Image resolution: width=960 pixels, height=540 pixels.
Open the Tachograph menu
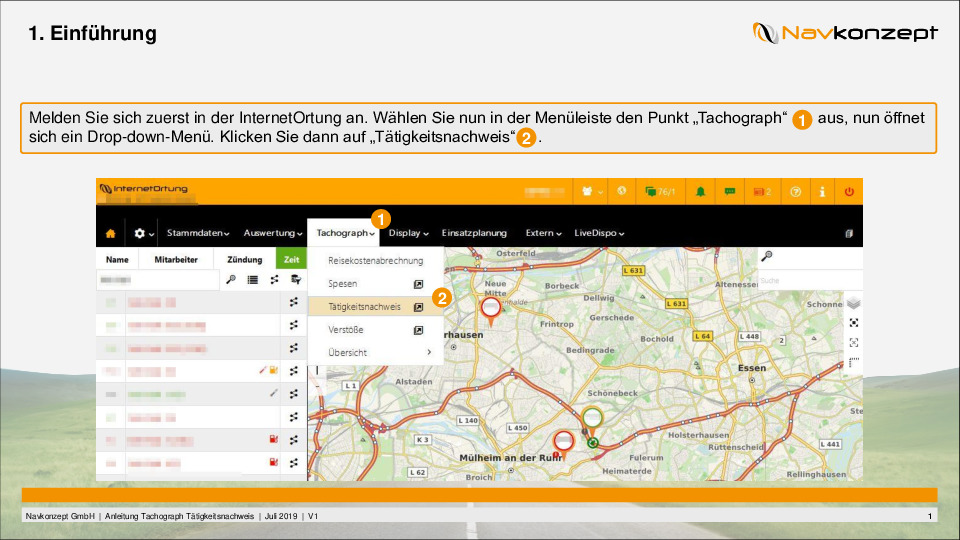[x=345, y=233]
